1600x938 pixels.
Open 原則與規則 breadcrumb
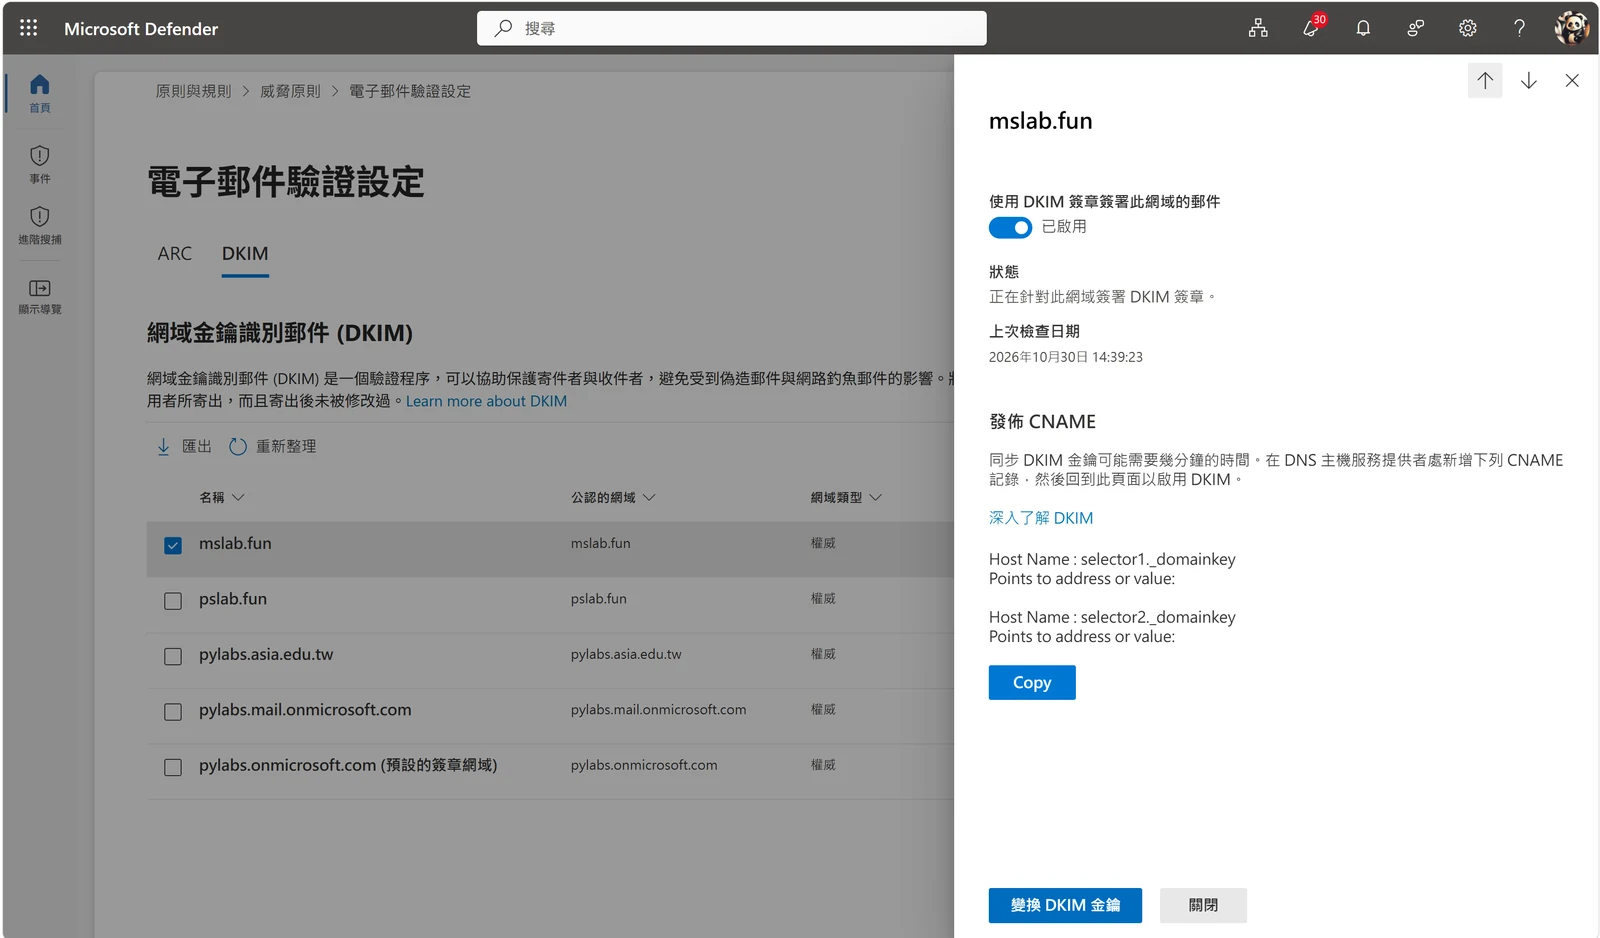193,91
